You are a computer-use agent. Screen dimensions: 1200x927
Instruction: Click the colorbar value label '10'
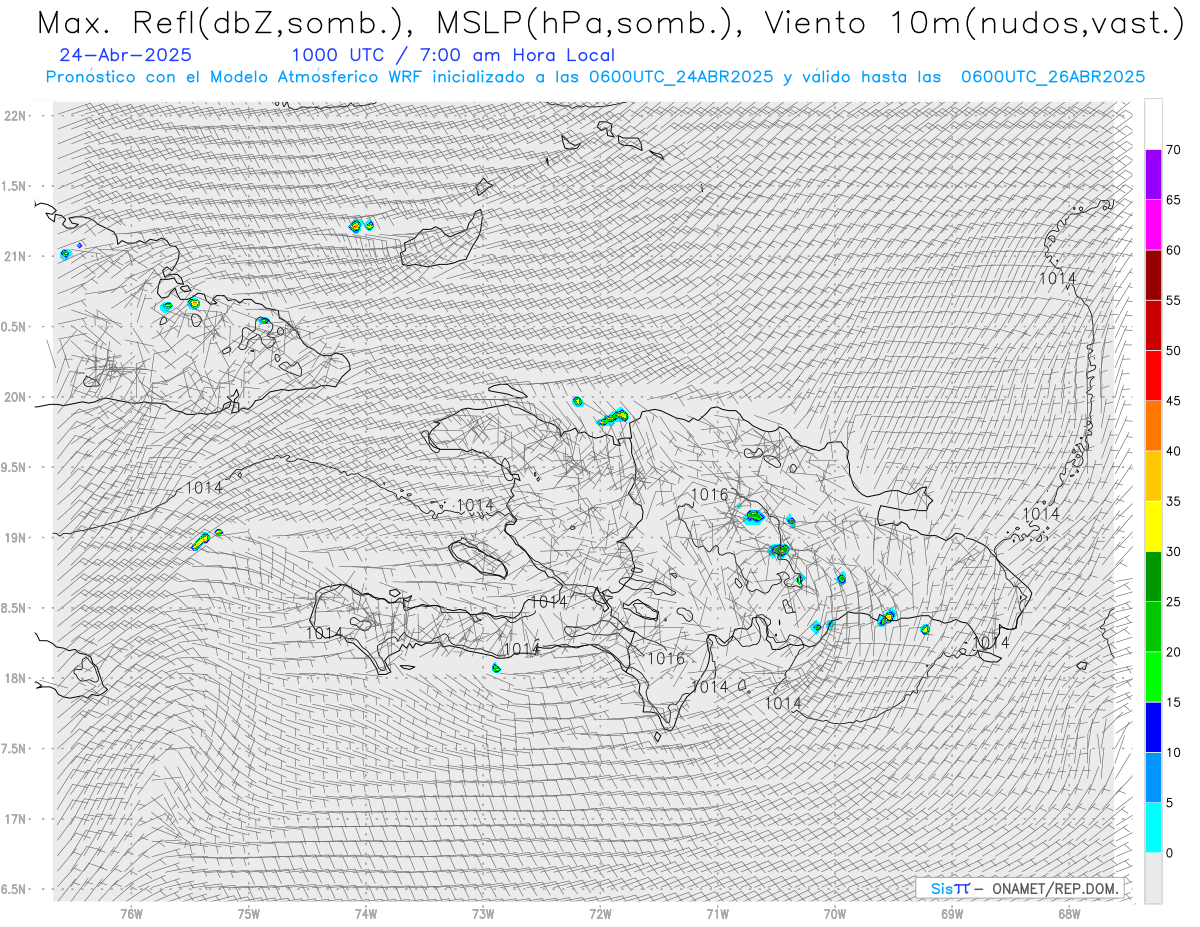pos(1173,753)
